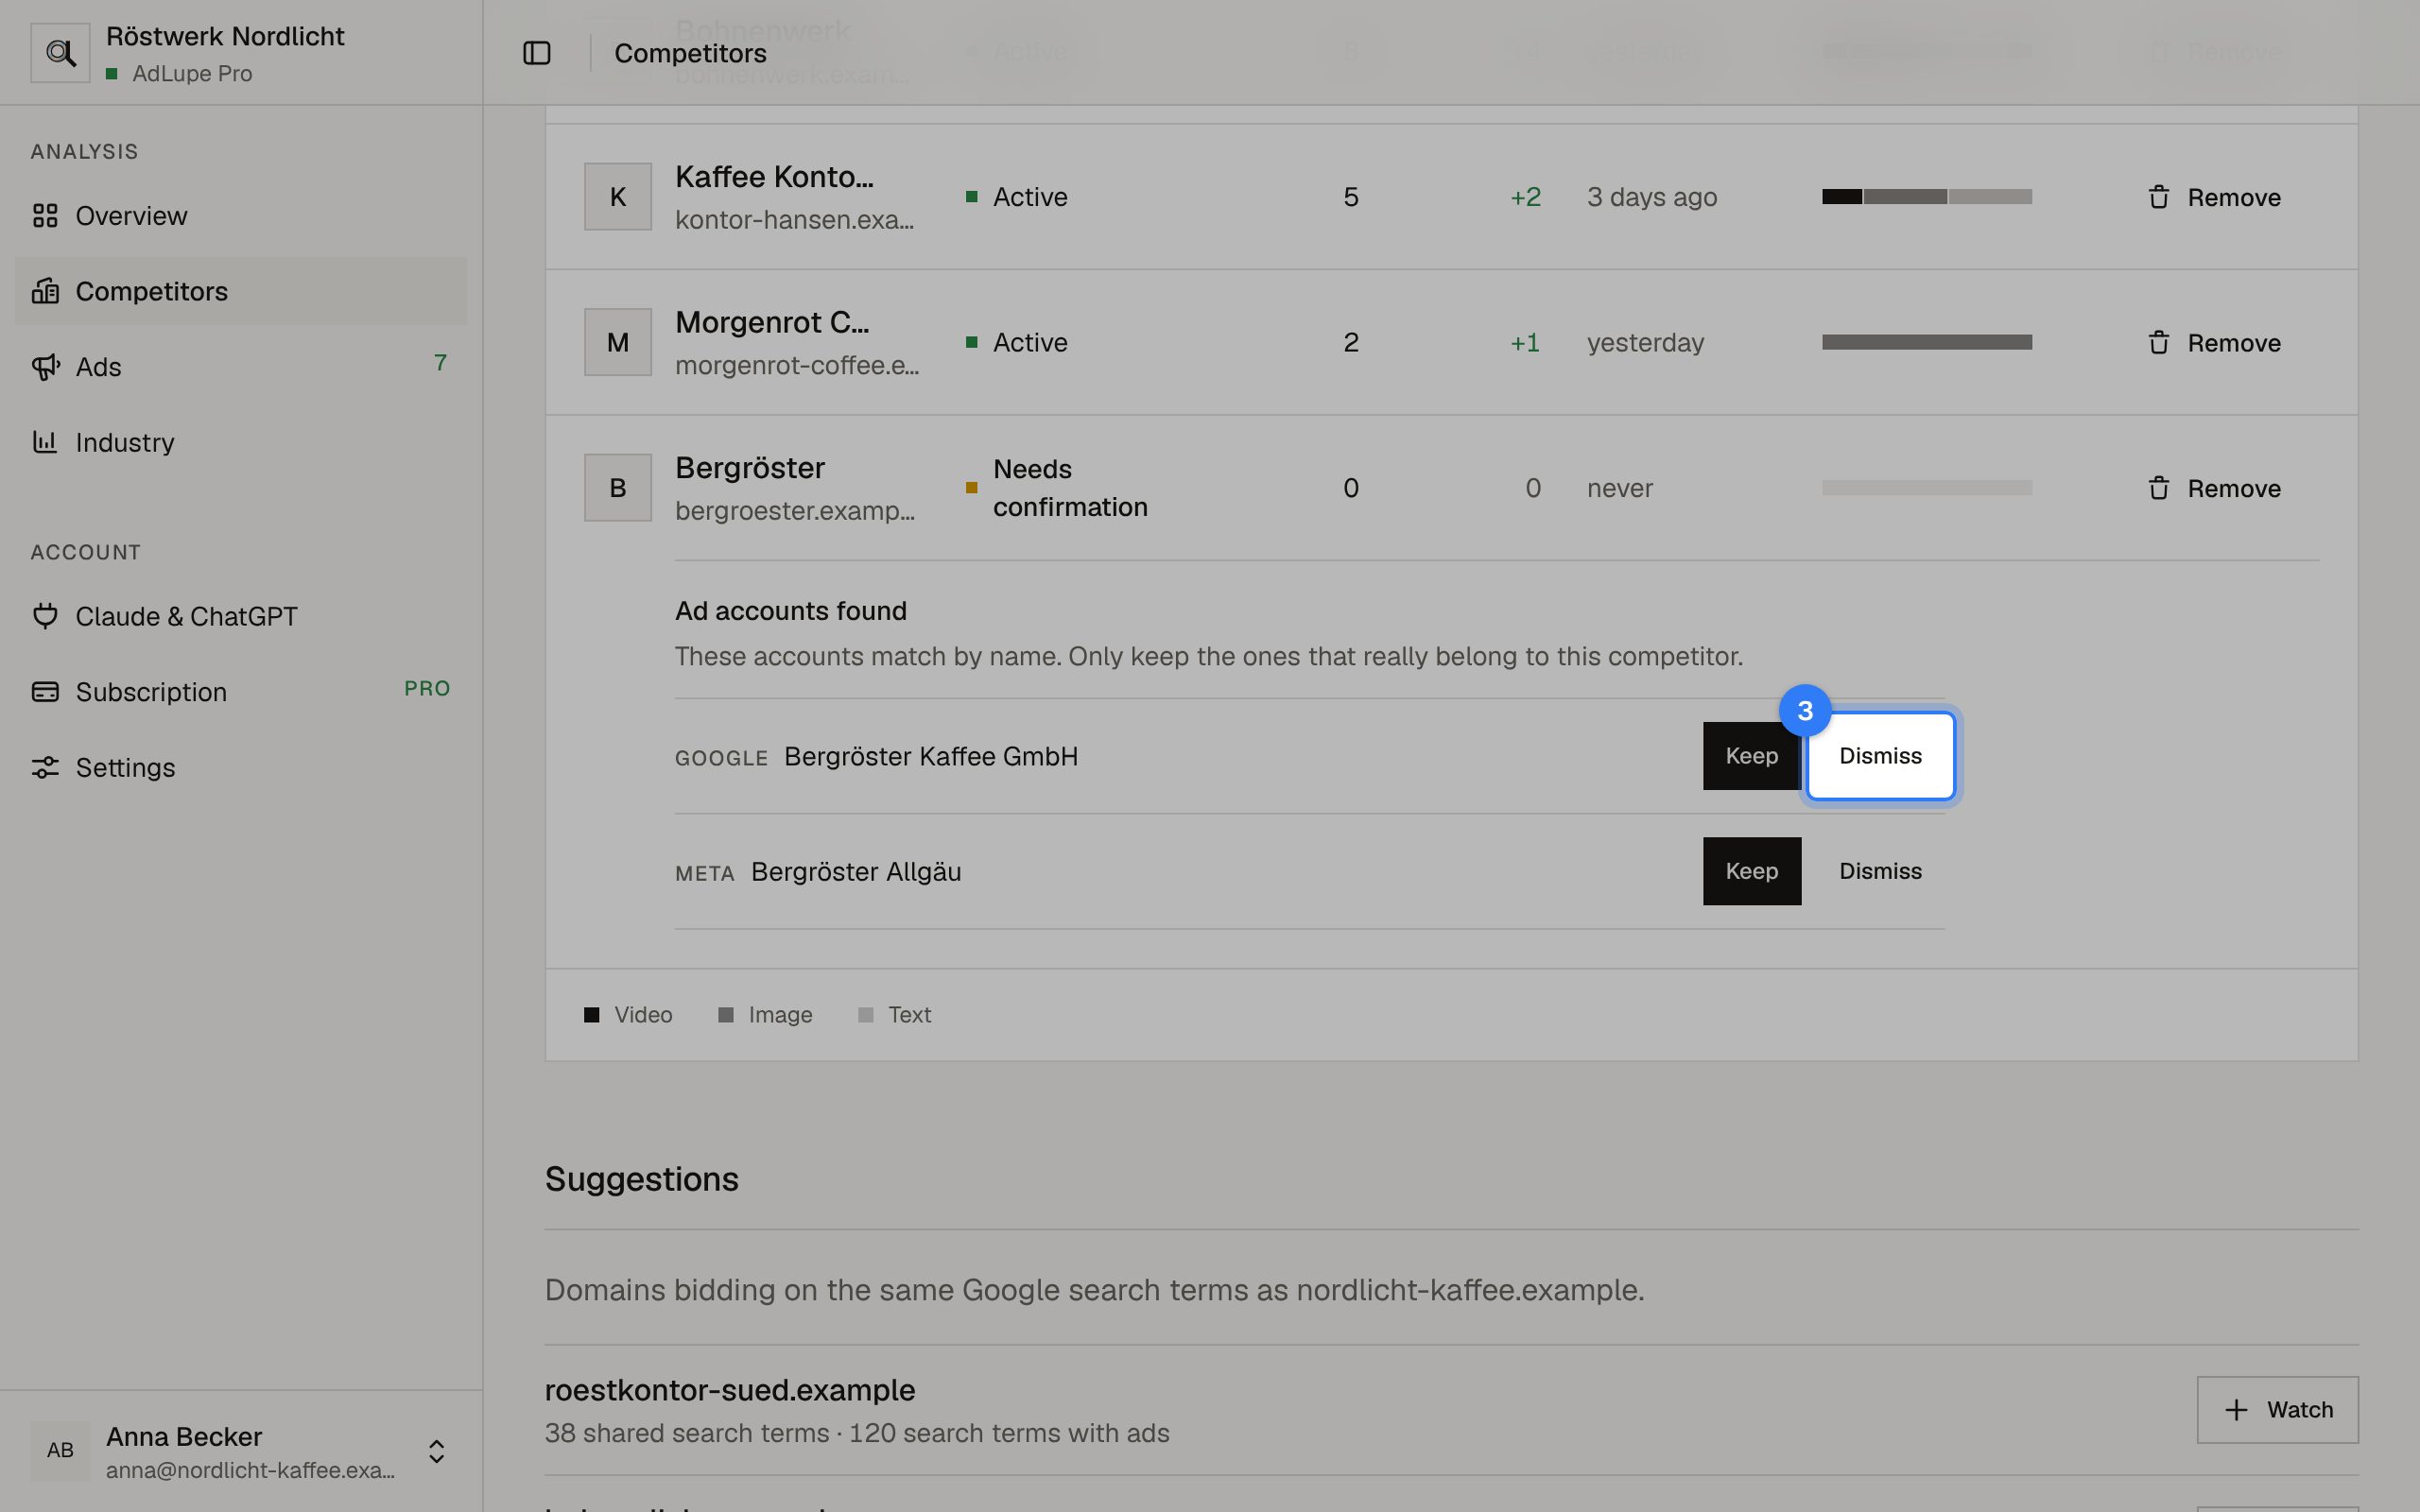
Task: Open Overview from the sidebar
Action: click(240, 216)
